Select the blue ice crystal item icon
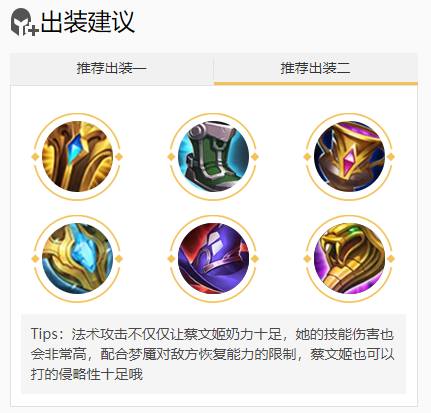The image size is (431, 413). [x=77, y=259]
